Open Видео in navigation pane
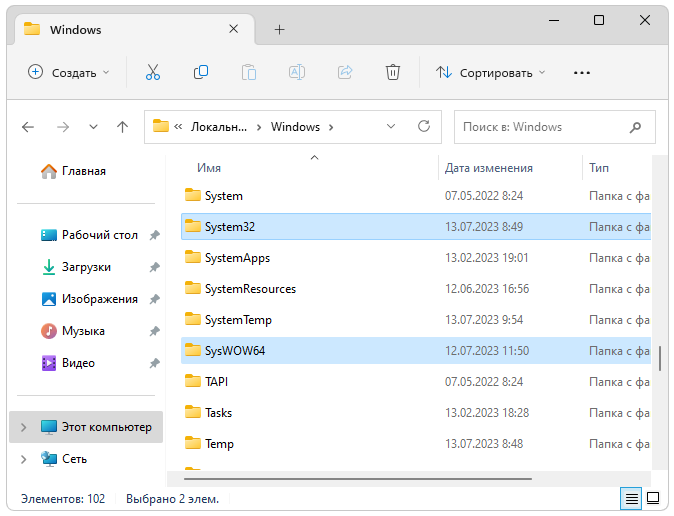The image size is (674, 516). click(x=78, y=363)
